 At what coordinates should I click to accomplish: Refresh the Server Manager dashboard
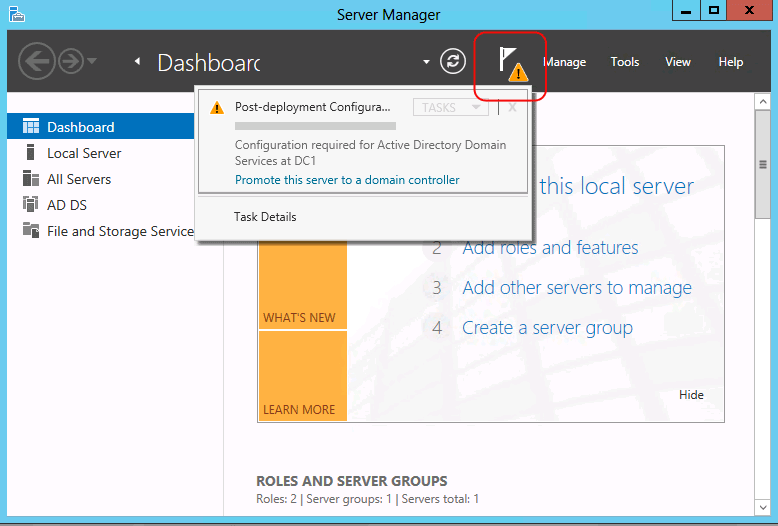tap(453, 62)
